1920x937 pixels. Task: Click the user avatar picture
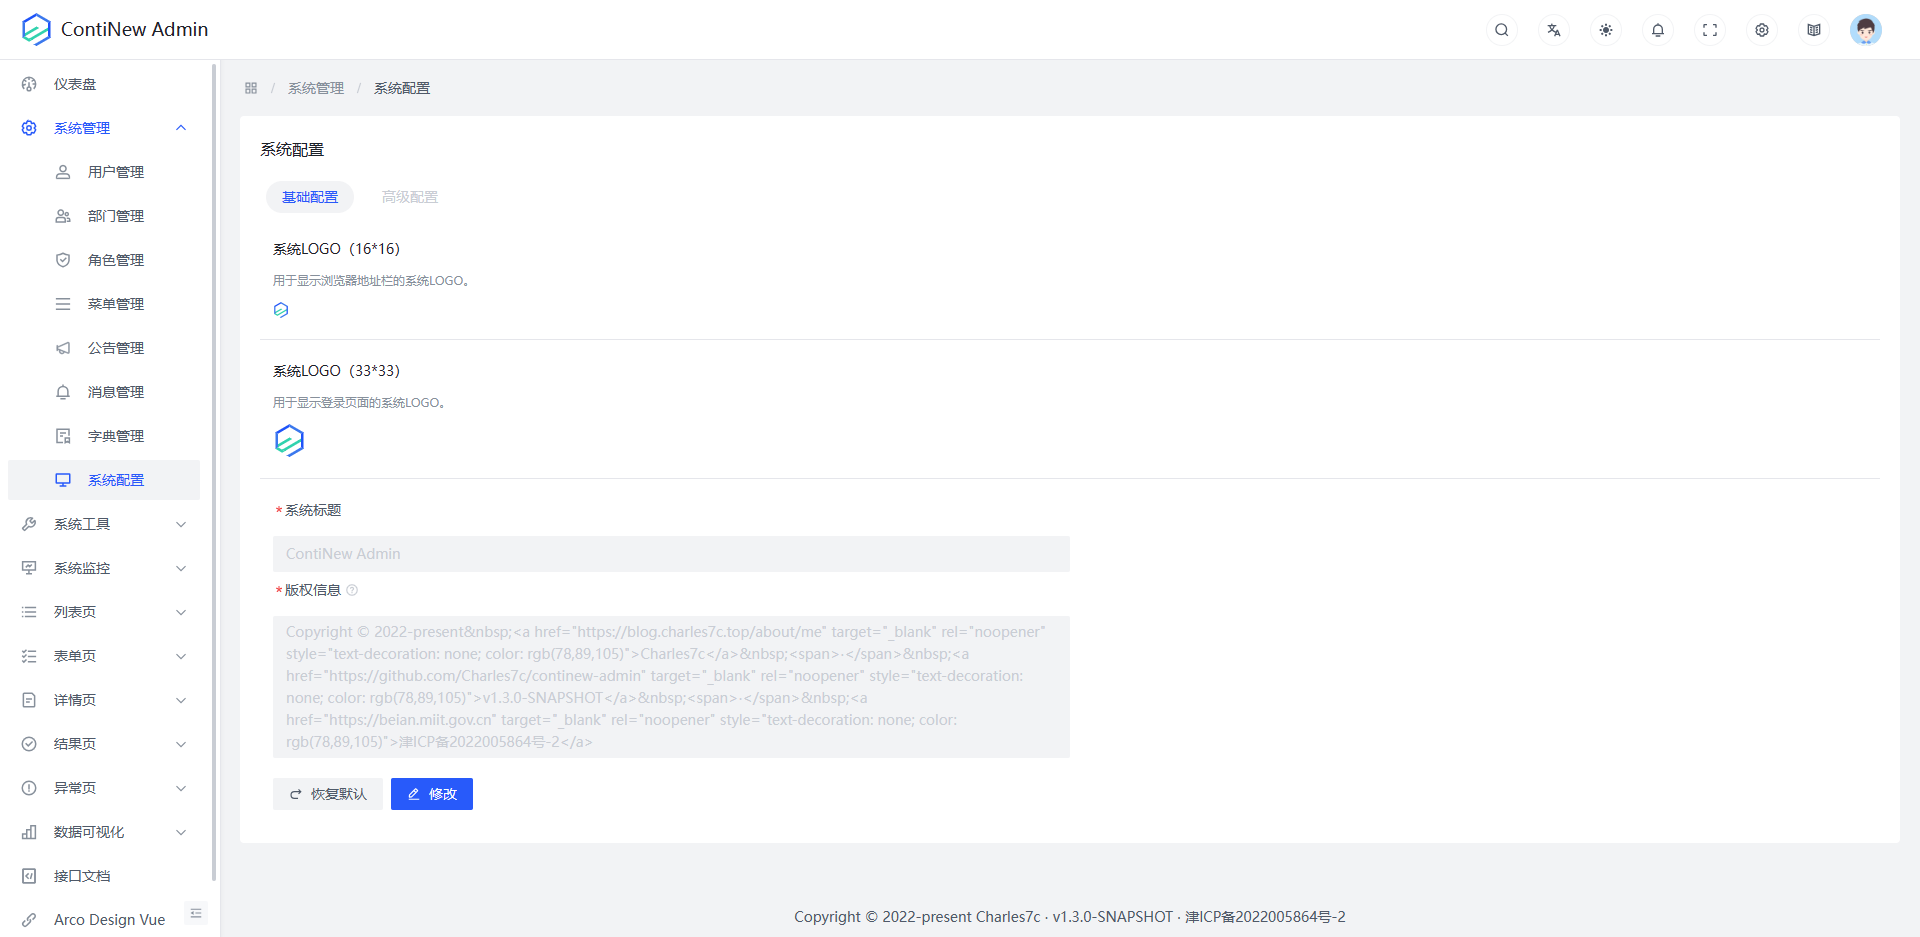(1865, 30)
